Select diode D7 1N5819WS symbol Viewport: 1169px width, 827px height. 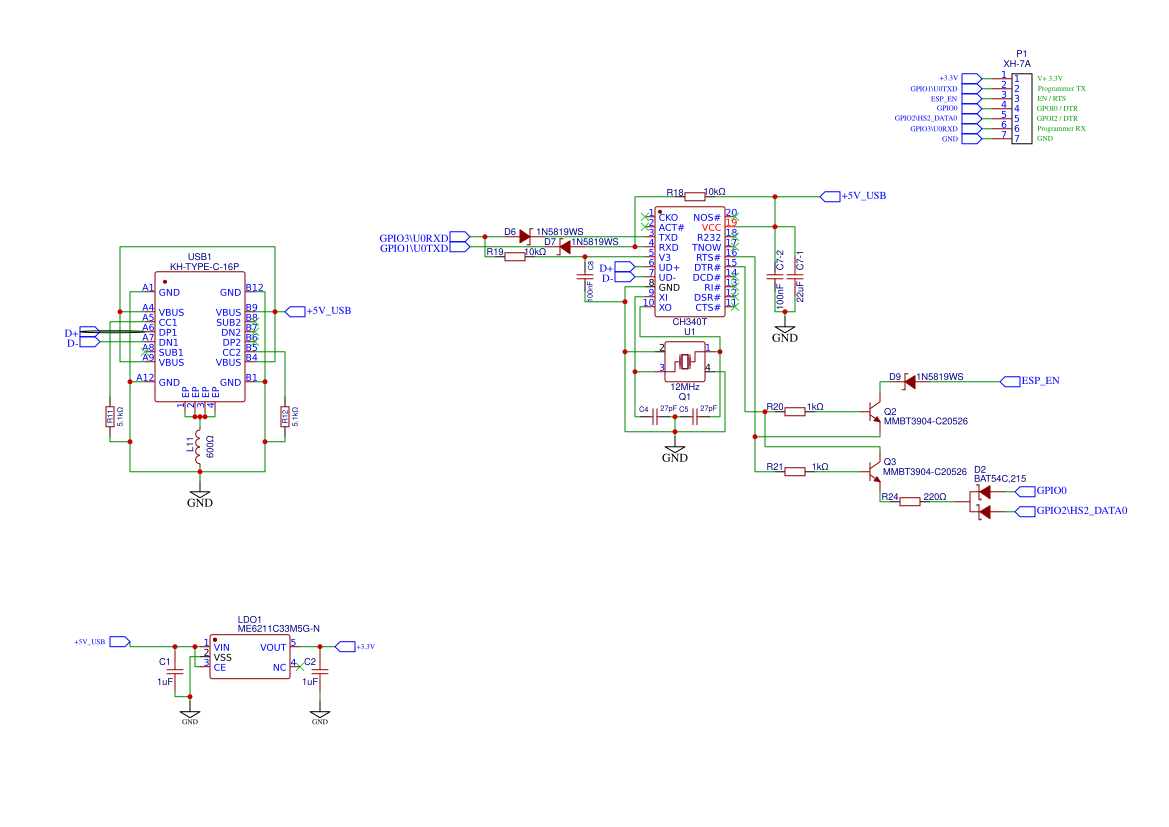564,247
